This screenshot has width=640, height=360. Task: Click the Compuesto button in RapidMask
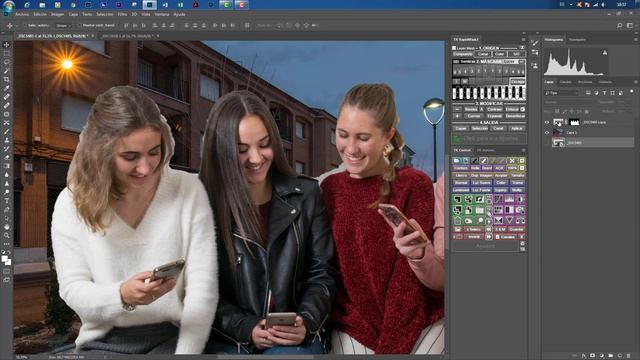(x=463, y=54)
